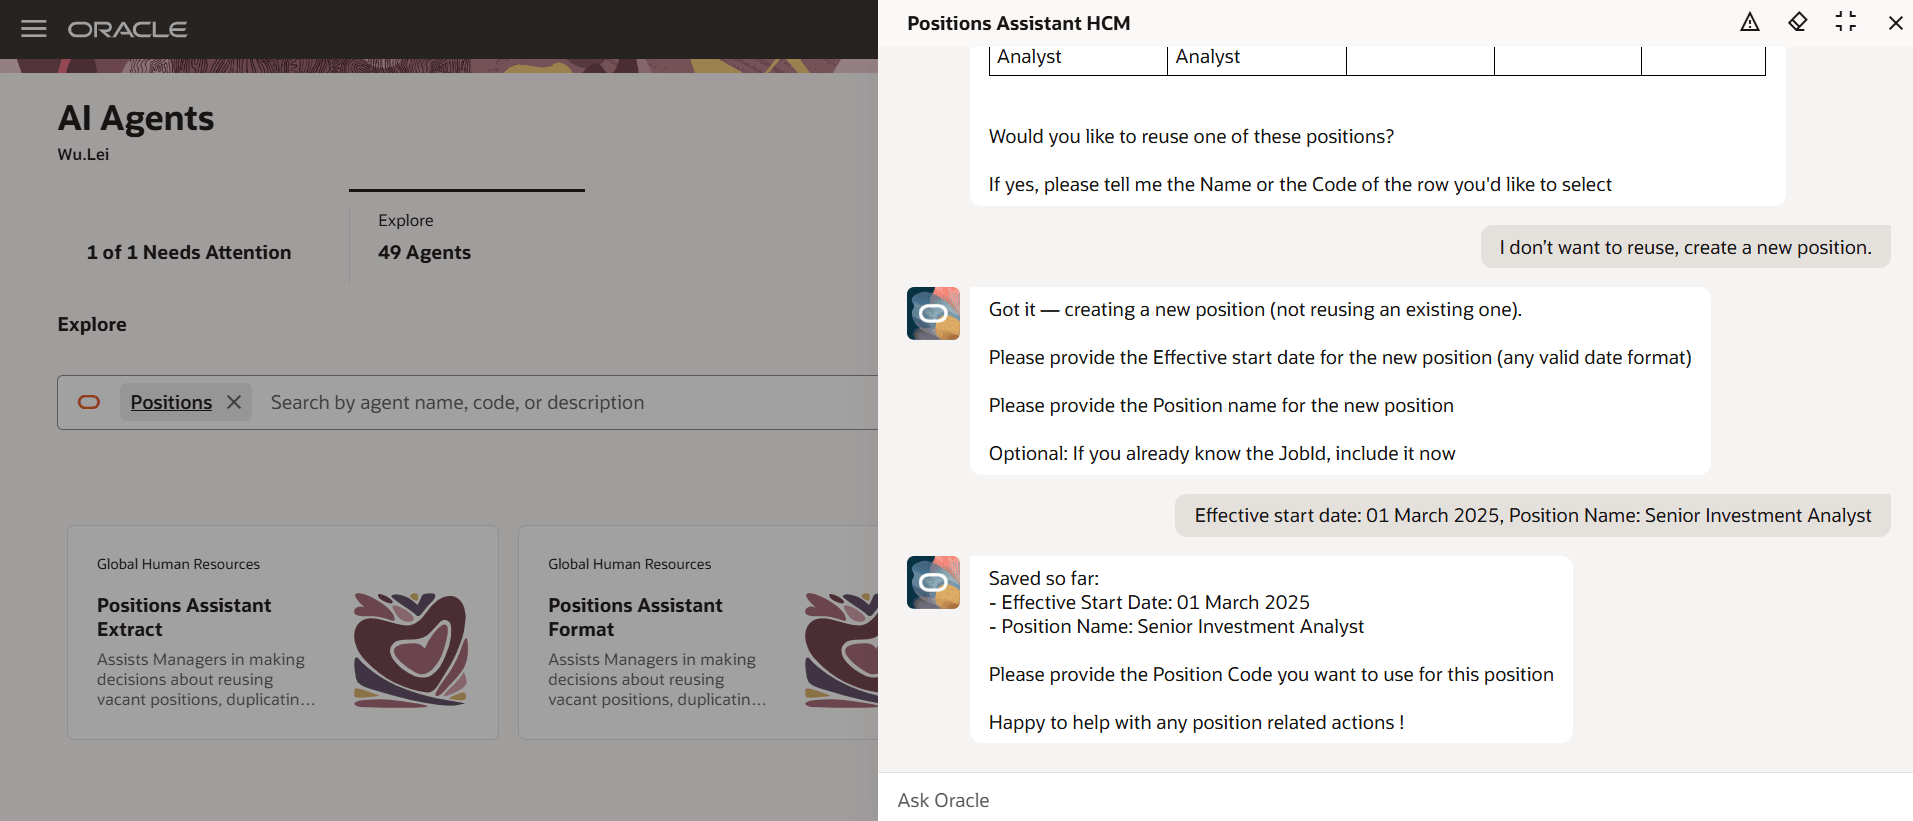Click the Oracle logo in the header
This screenshot has width=1913, height=821.
point(127,29)
